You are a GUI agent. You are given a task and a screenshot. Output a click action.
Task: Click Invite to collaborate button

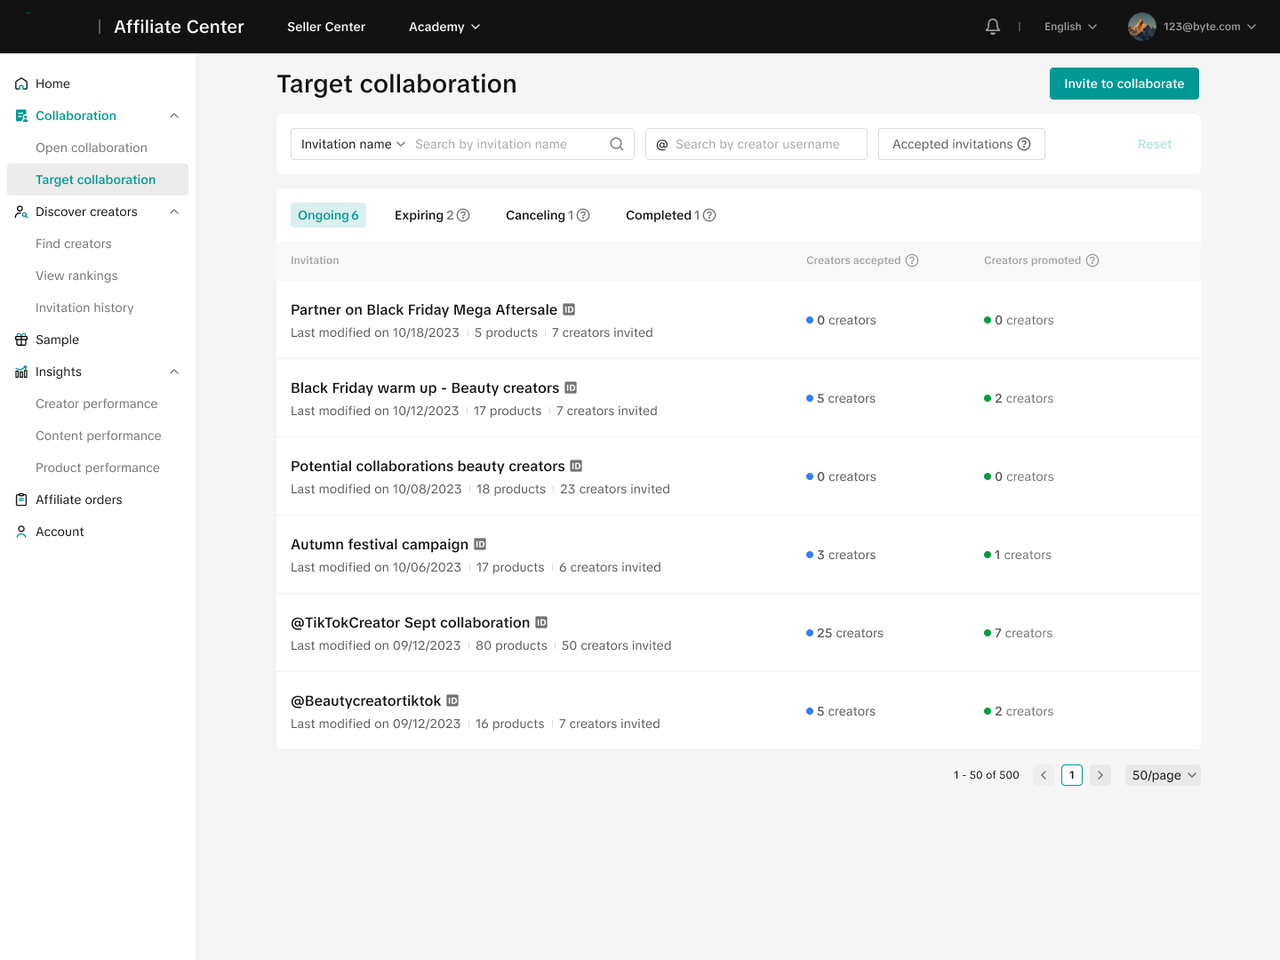click(x=1124, y=84)
